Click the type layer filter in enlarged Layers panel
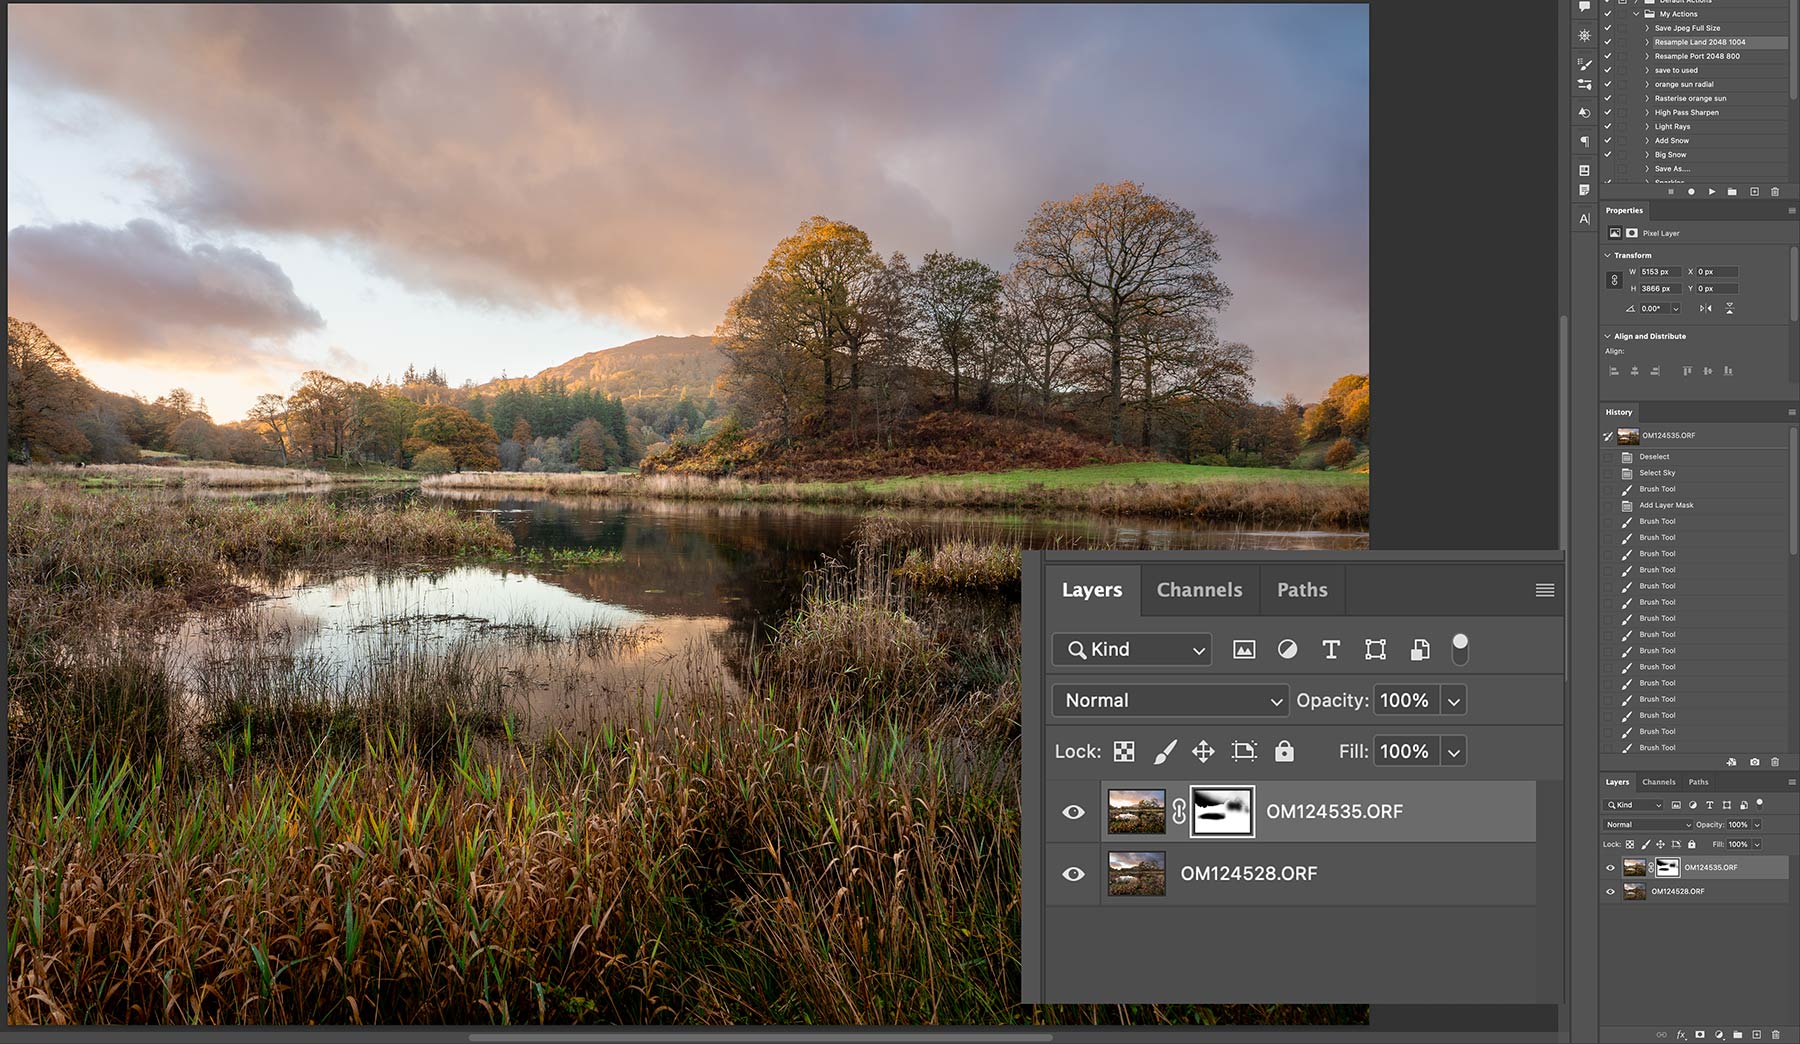The width and height of the screenshot is (1800, 1044). point(1330,650)
